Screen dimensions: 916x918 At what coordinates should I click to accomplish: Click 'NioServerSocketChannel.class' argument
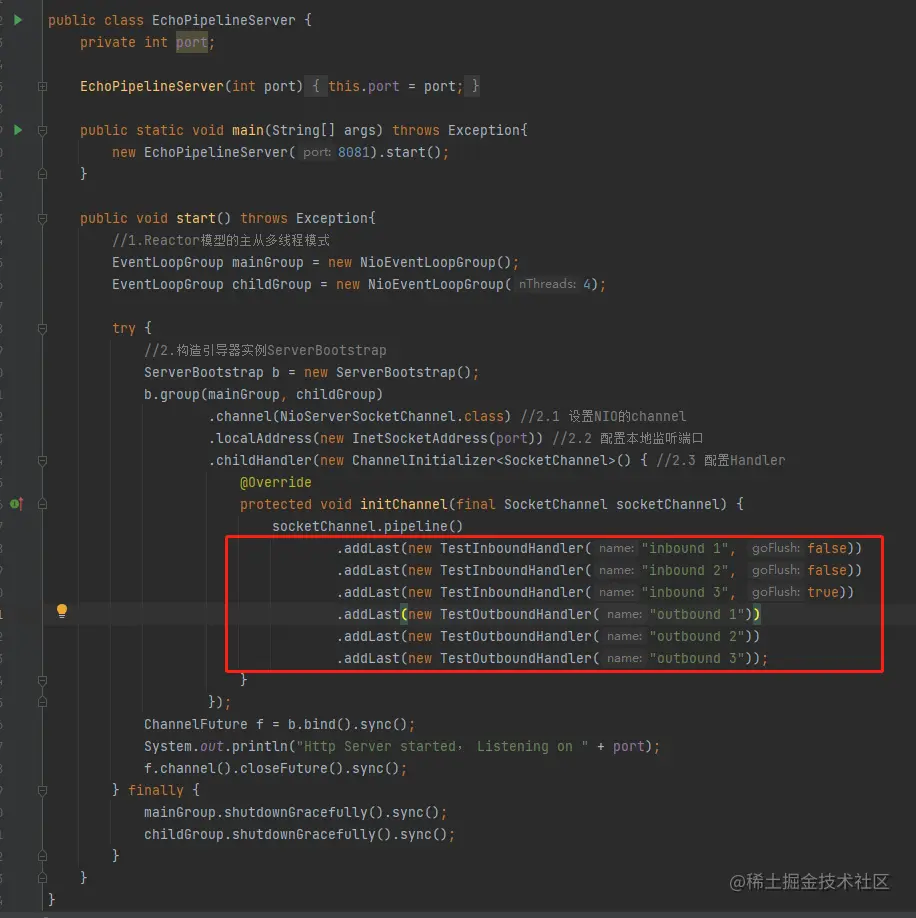(392, 416)
